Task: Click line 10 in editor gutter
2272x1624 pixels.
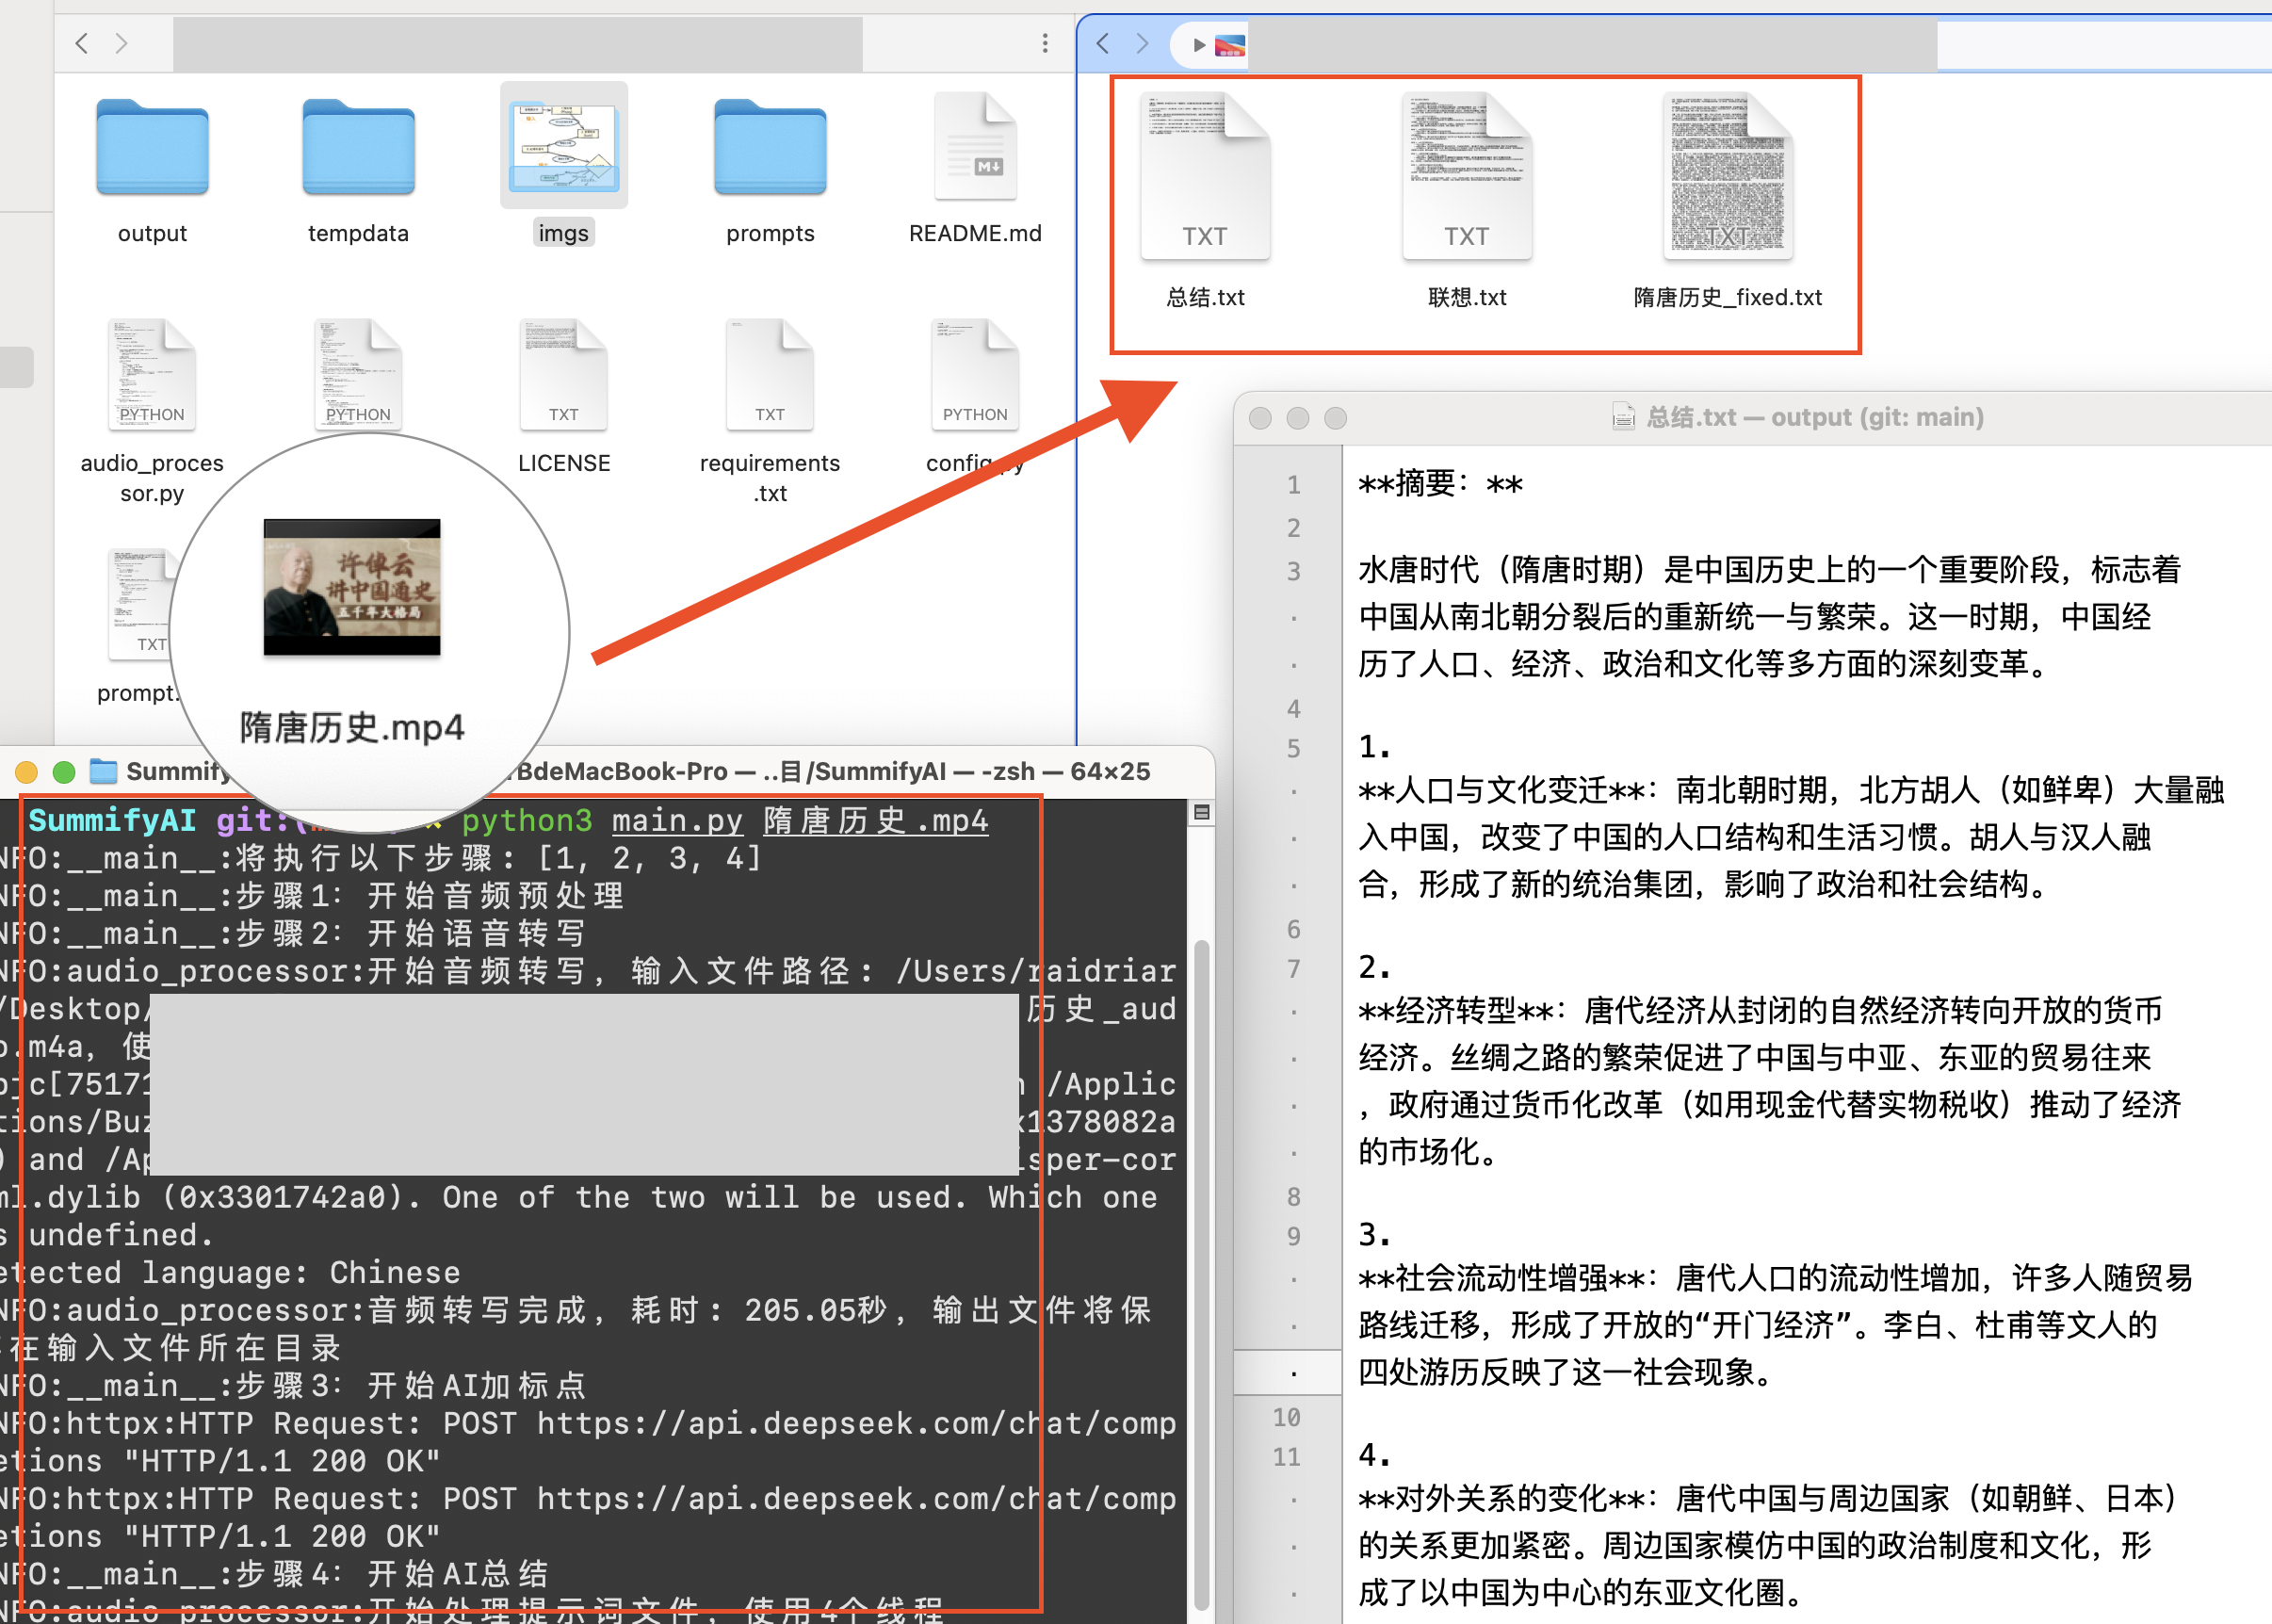Action: coord(1286,1417)
